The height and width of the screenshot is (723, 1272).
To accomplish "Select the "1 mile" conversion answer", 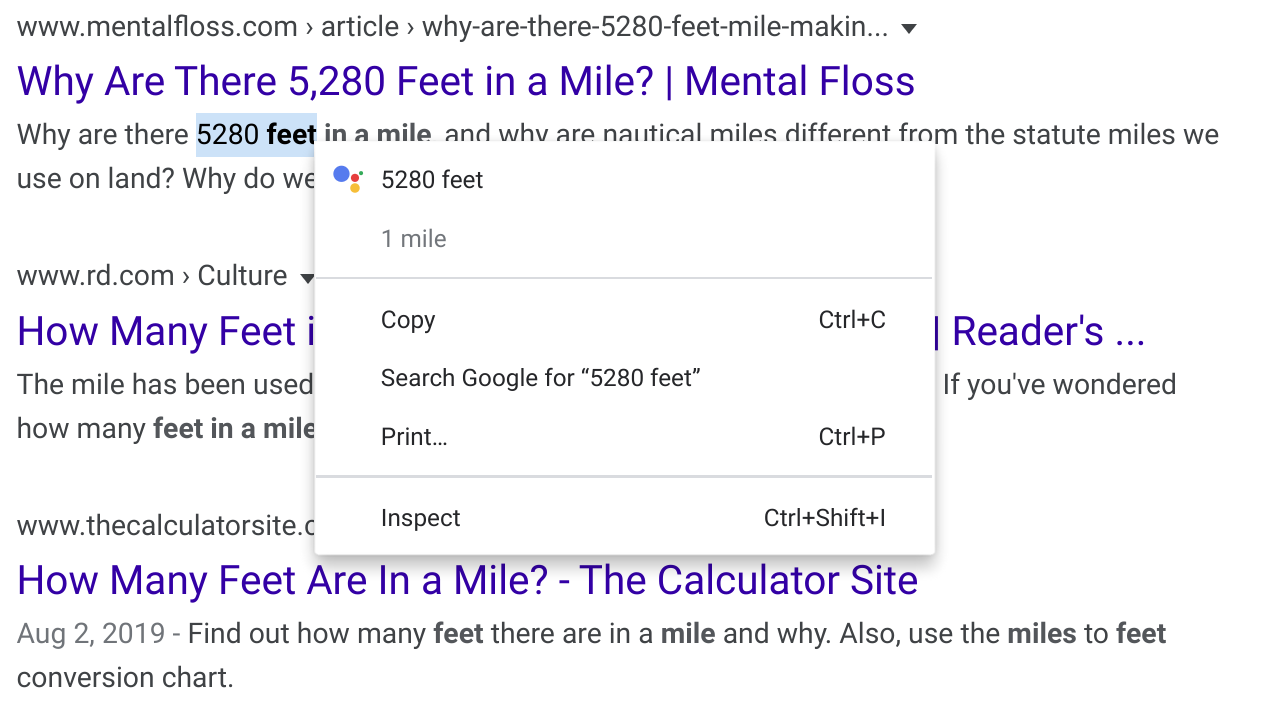I will 413,239.
